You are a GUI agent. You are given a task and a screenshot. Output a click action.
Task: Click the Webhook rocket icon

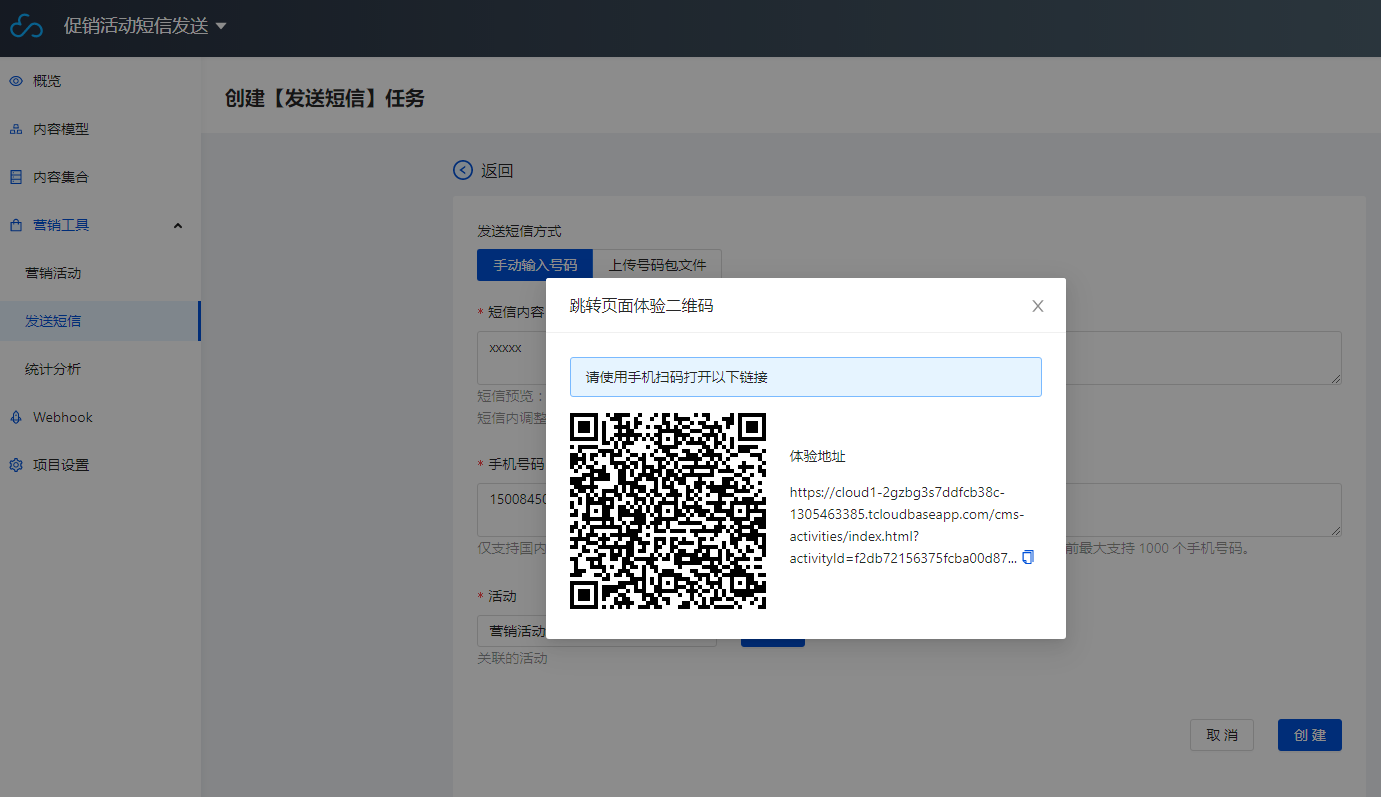16,417
